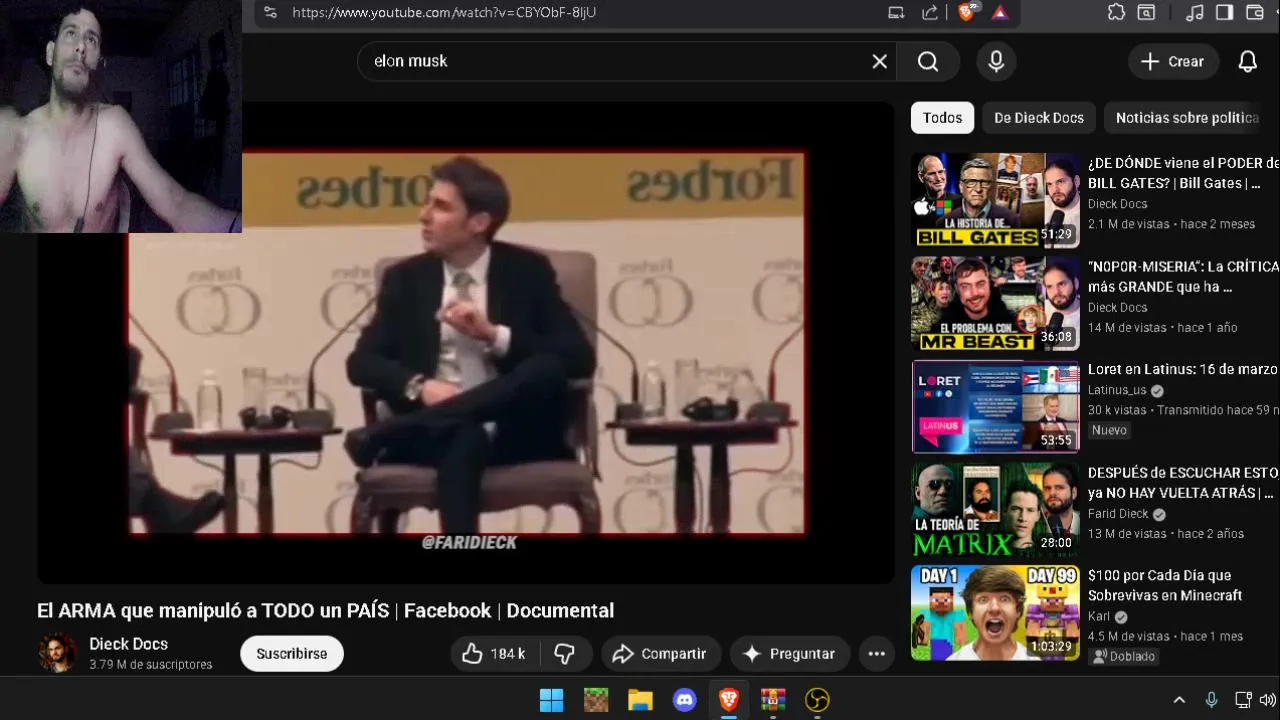Open the Loret en Latinus video thumbnail
Image resolution: width=1280 pixels, height=720 pixels.
(996, 407)
